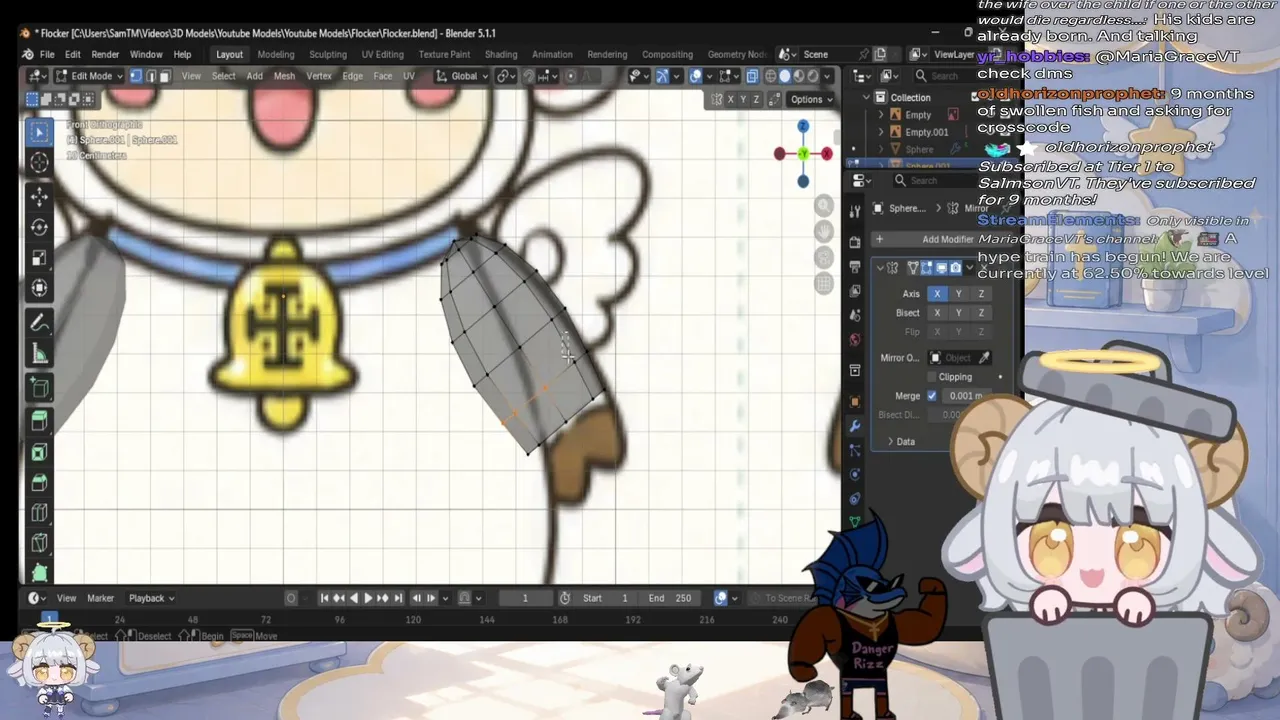
Task: Open the Tool properties tab
Action: coord(855,212)
